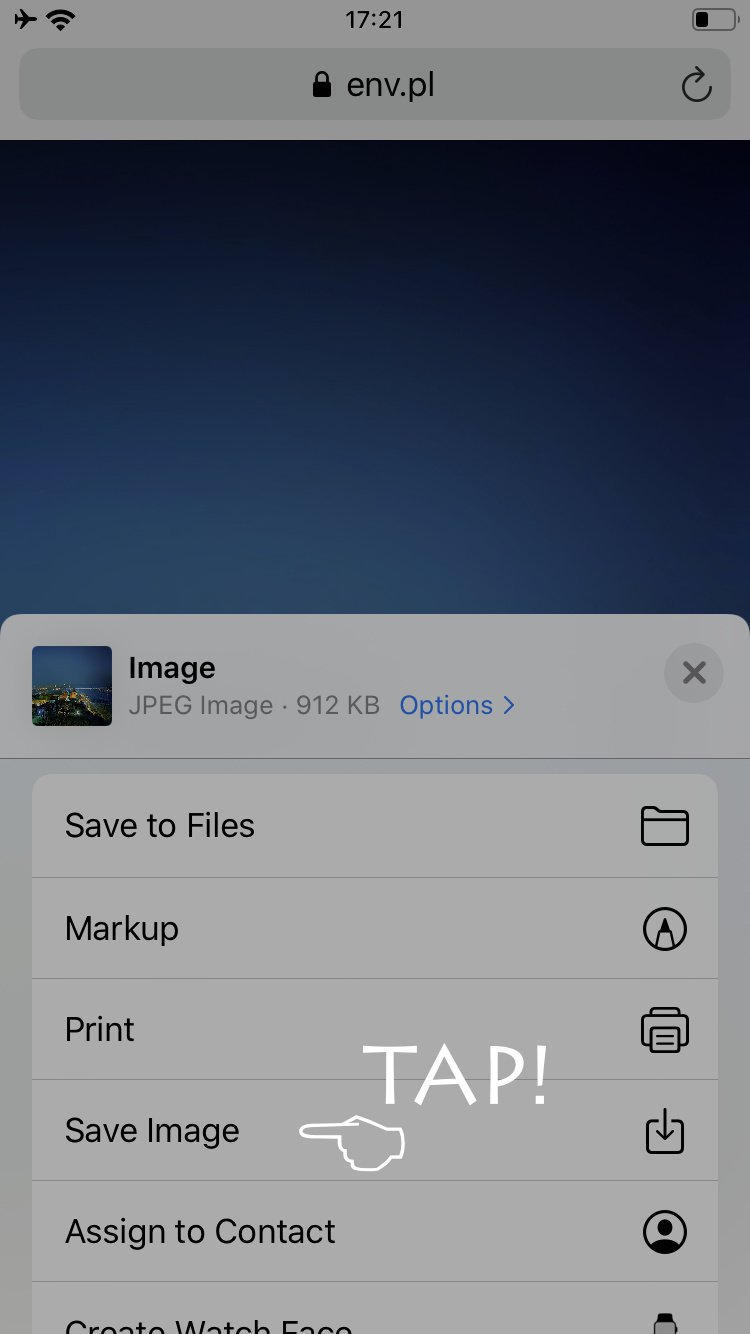Select Assign to Contact
Screen dimensions: 750x1334
pos(200,1232)
